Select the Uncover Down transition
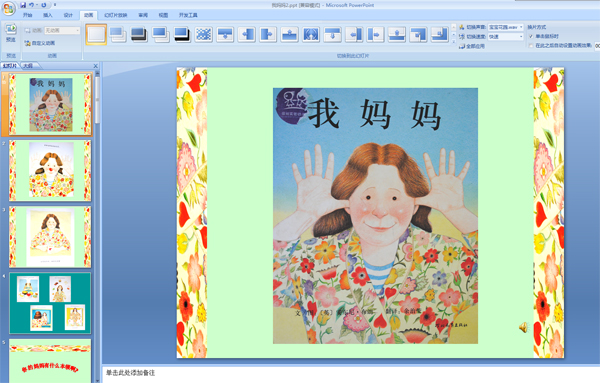600x383 pixels. (332, 34)
